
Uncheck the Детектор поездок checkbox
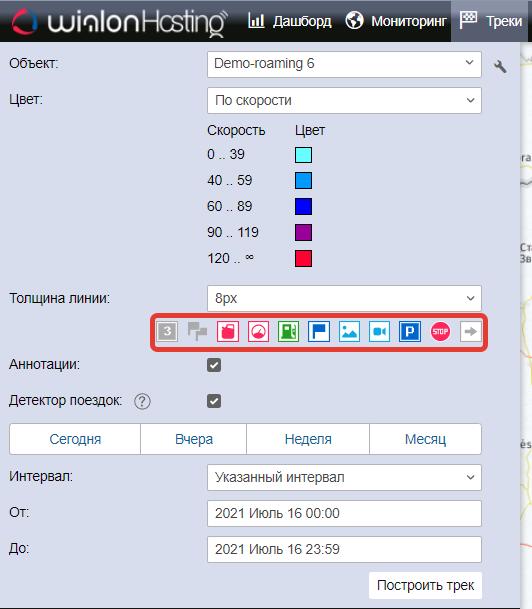214,401
